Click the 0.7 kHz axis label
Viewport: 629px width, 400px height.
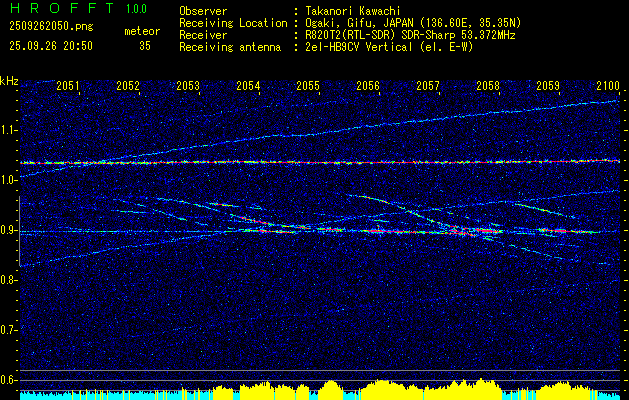[7, 330]
